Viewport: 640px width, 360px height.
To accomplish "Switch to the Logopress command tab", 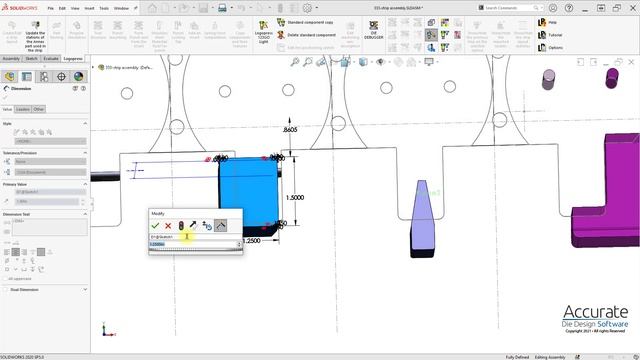I will point(73,59).
